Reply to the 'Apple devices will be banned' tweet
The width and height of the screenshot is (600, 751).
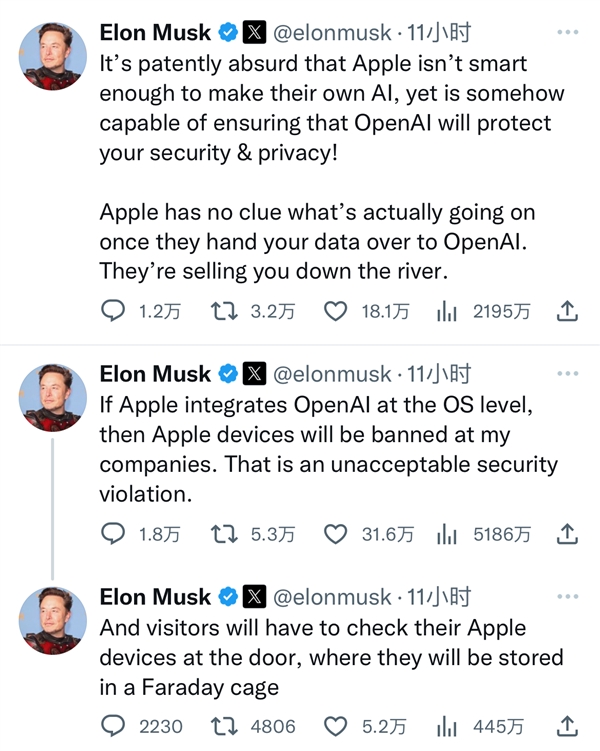[114, 535]
